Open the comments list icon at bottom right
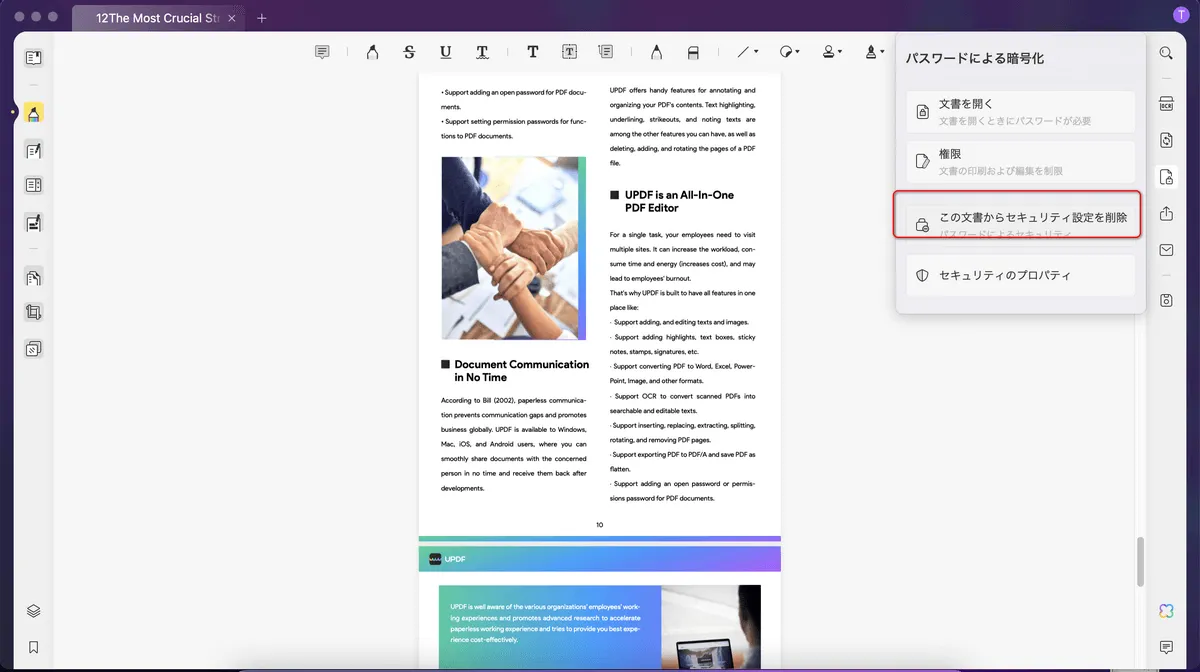The width and height of the screenshot is (1200, 672). click(x=1166, y=647)
